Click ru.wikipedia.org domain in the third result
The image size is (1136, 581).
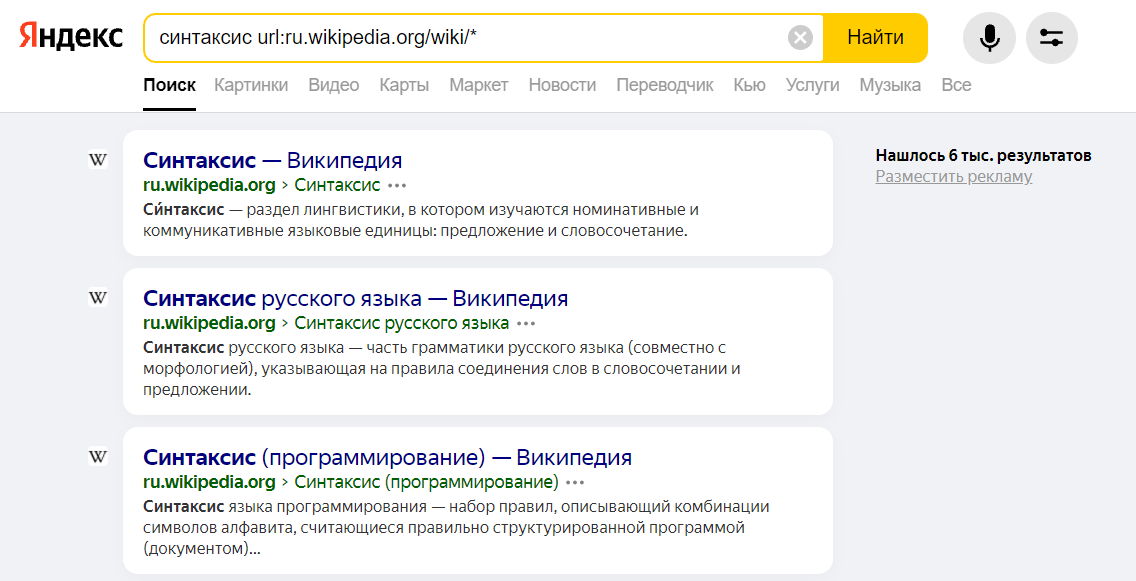[x=209, y=482]
